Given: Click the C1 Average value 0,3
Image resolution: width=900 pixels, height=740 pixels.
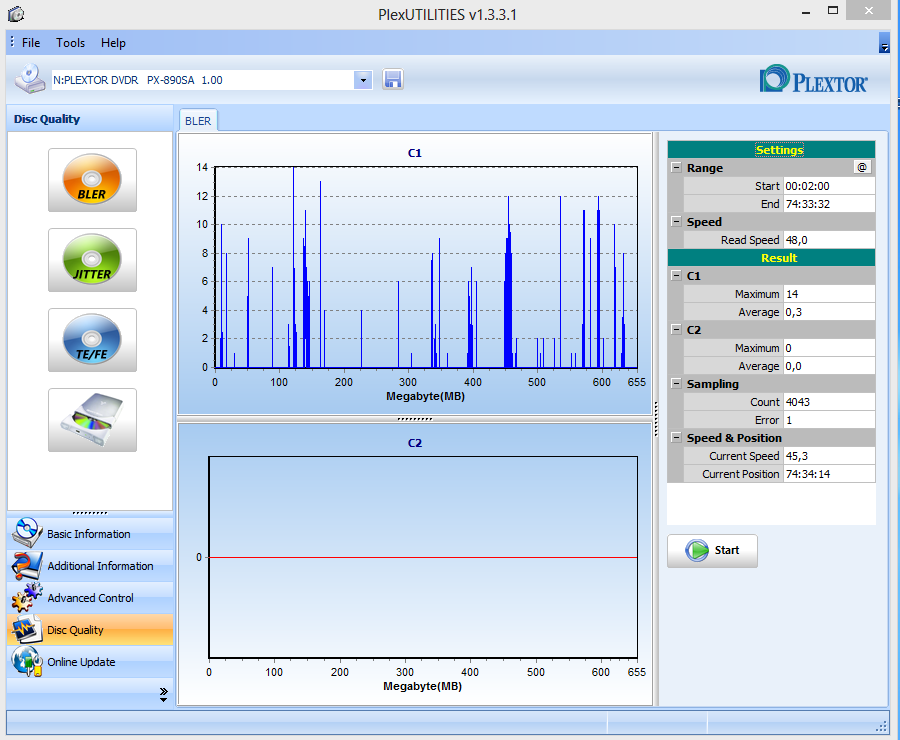Looking at the screenshot, I should (x=829, y=312).
